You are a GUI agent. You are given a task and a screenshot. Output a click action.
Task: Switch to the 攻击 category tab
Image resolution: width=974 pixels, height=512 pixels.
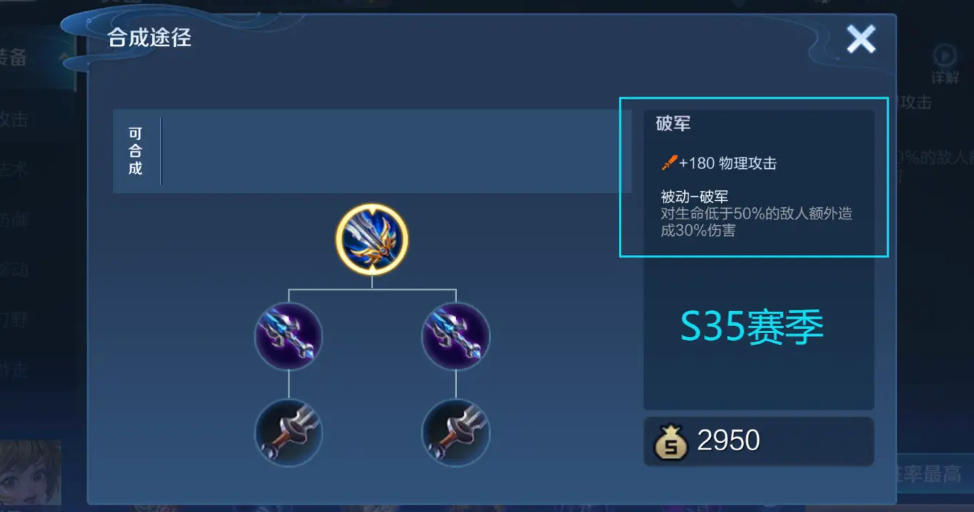point(14,119)
